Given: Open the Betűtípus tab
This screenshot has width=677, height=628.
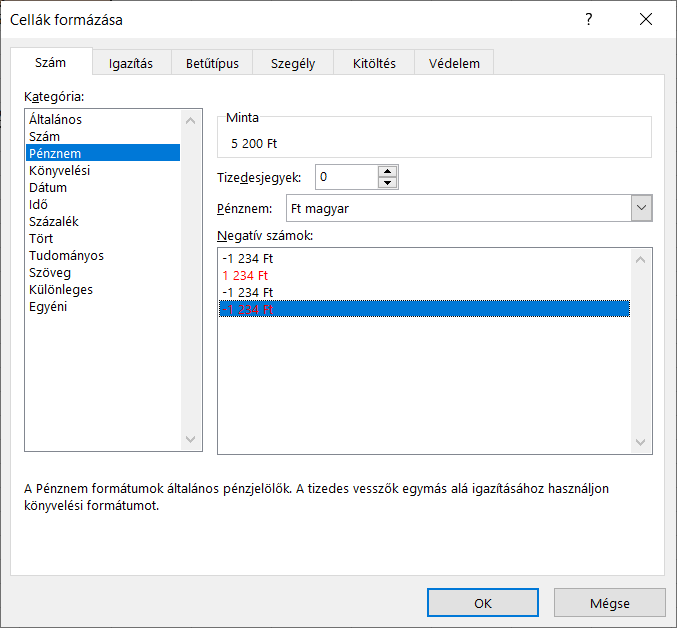Looking at the screenshot, I should 212,63.
